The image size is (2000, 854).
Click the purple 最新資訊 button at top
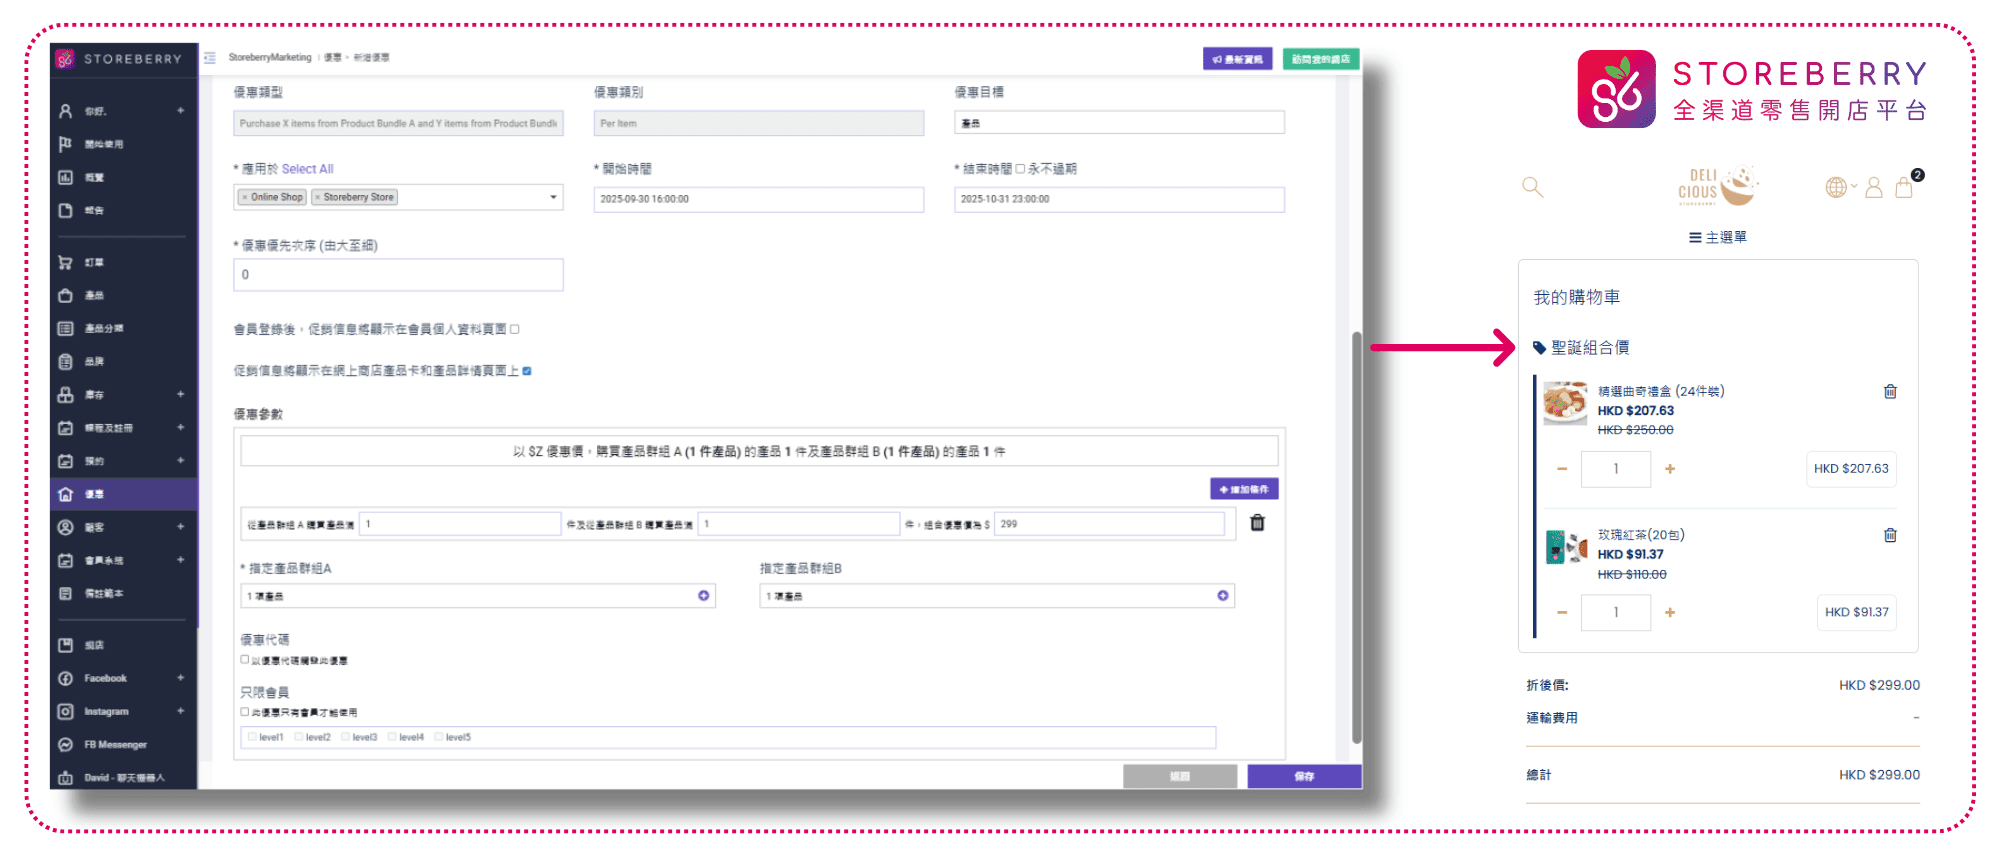1238,59
